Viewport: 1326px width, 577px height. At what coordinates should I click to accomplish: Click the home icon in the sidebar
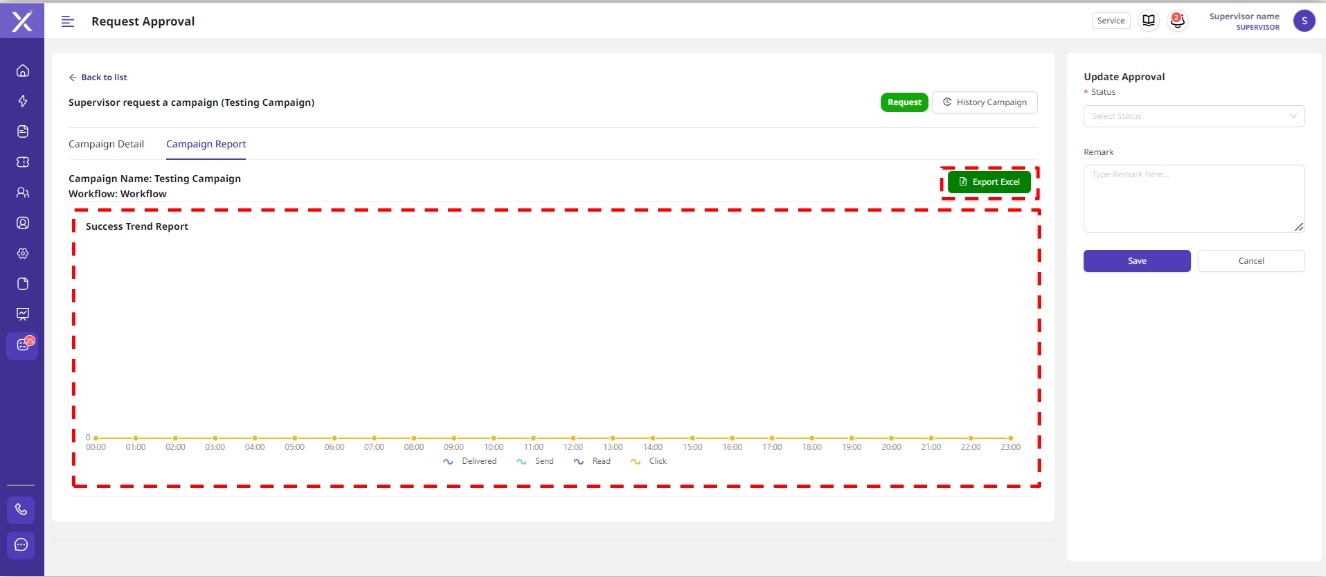23,71
